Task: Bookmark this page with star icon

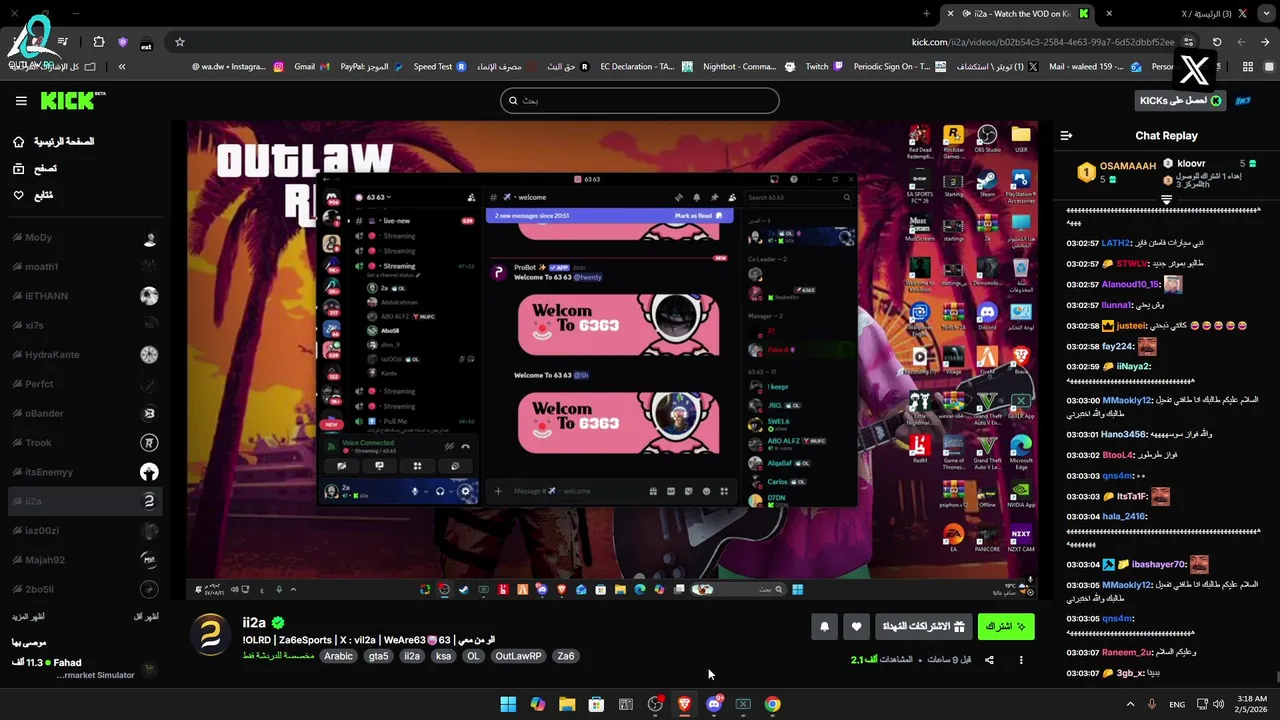Action: tap(180, 42)
